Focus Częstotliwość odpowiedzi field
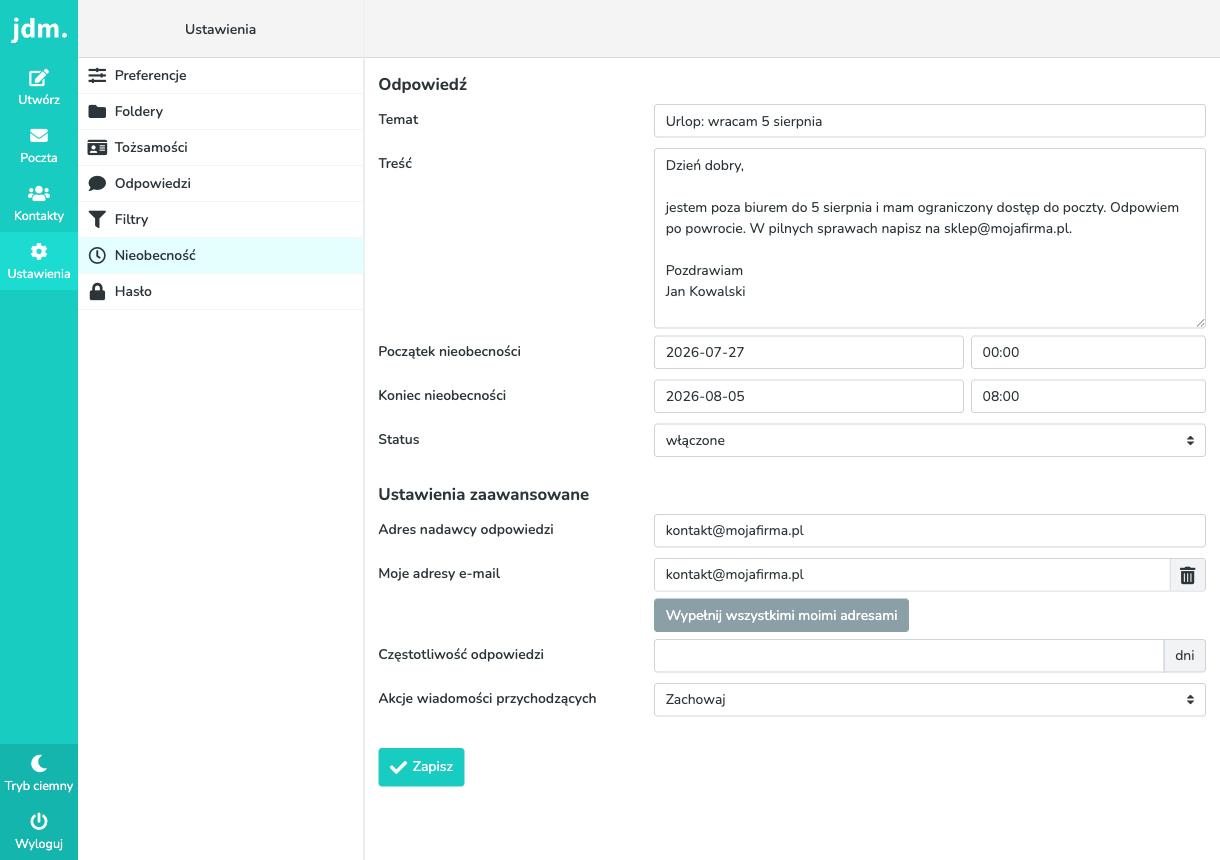The height and width of the screenshot is (860, 1220). [x=909, y=656]
